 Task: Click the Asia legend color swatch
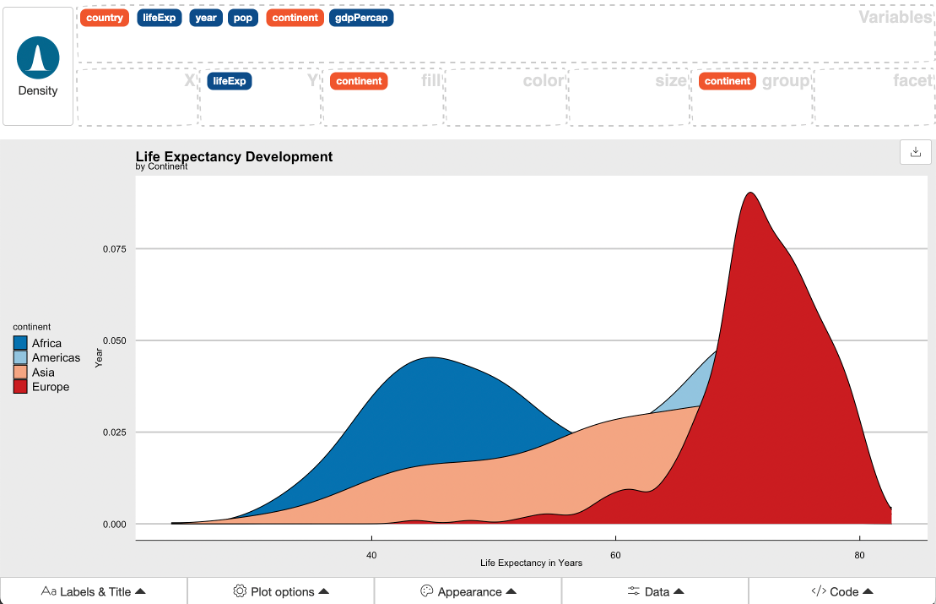pyautogui.click(x=20, y=372)
